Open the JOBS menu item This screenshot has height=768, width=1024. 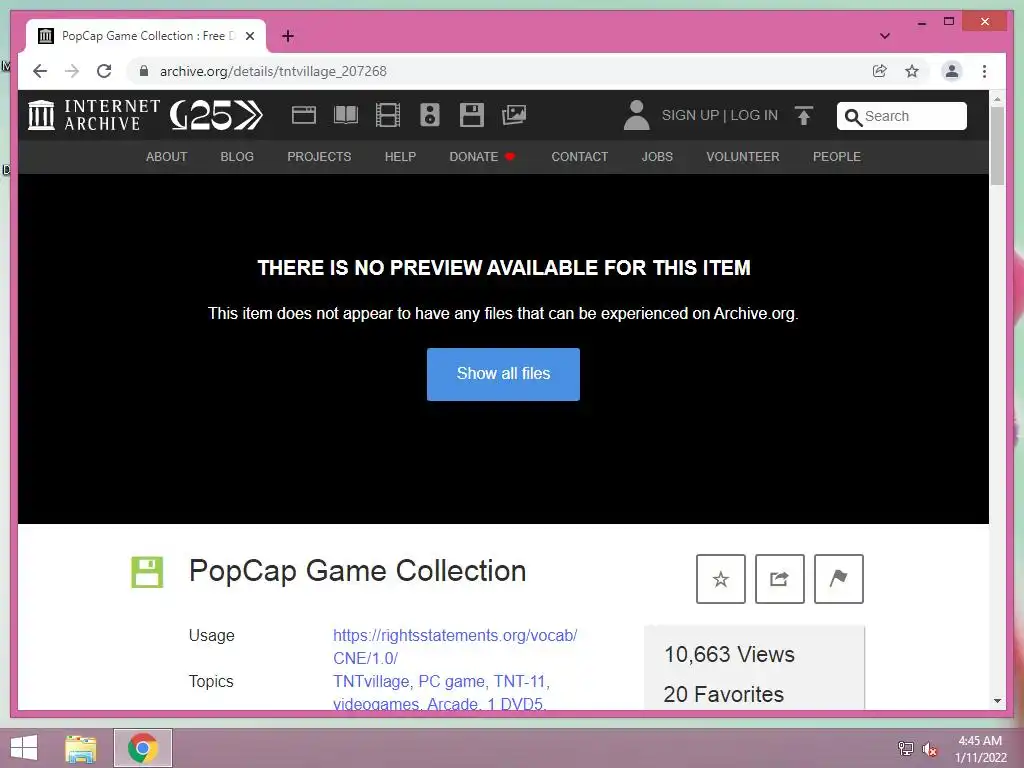(x=657, y=157)
